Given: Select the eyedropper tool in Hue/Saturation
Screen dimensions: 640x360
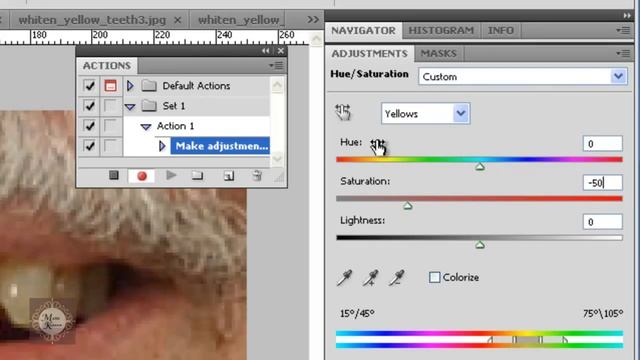Looking at the screenshot, I should tap(344, 278).
